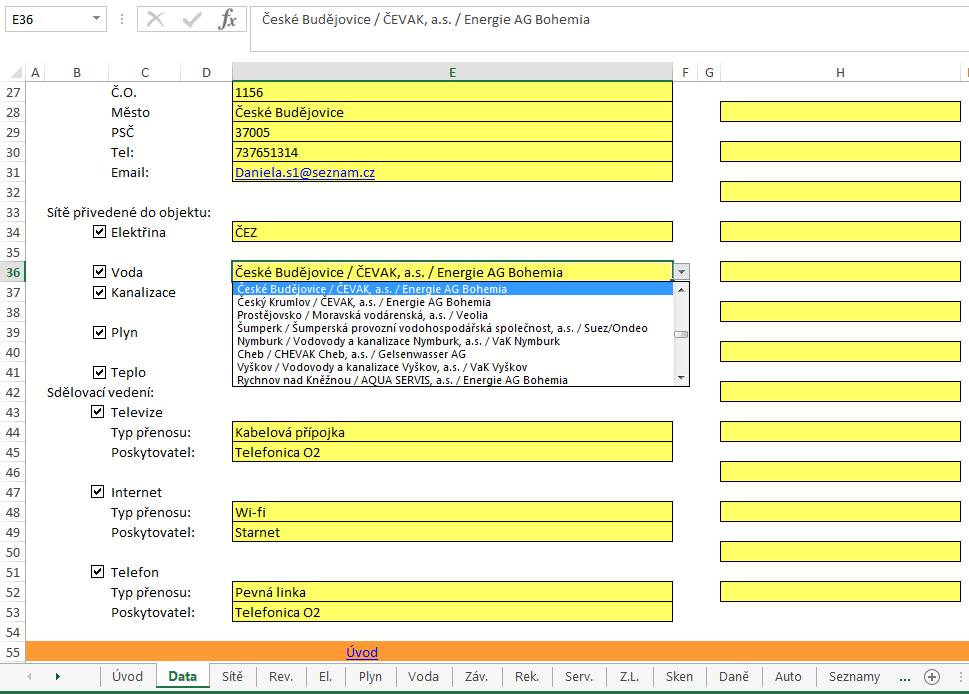969x694 pixels.
Task: Select cell containing ČEZ
Action: click(452, 232)
